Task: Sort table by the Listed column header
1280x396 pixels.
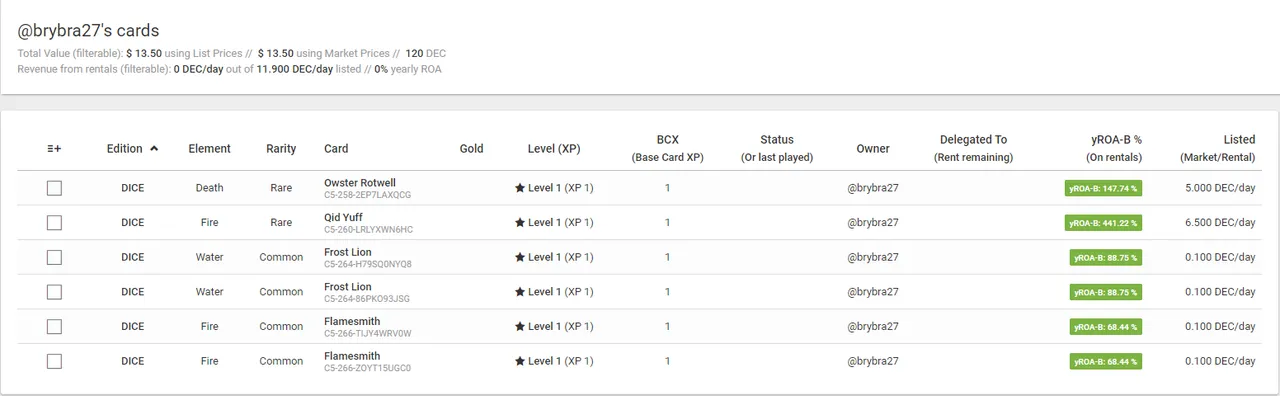Action: point(1239,140)
